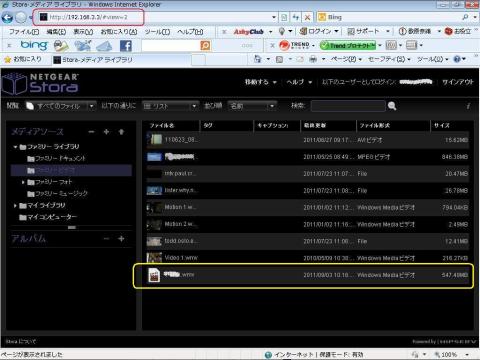Image resolution: width=480 pixels, height=360 pixels.
Task: Click the plus icon beside メディアソース
Action: pos(106,132)
